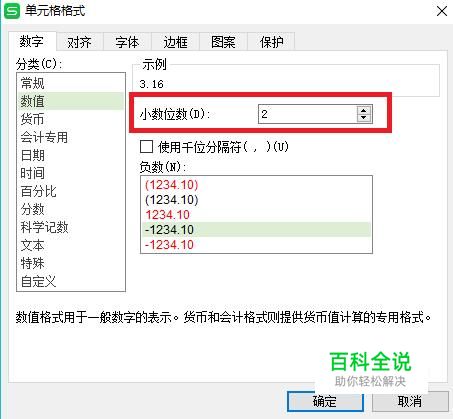The width and height of the screenshot is (453, 419).
Task: Choose 分数 category
Action: 71,209
